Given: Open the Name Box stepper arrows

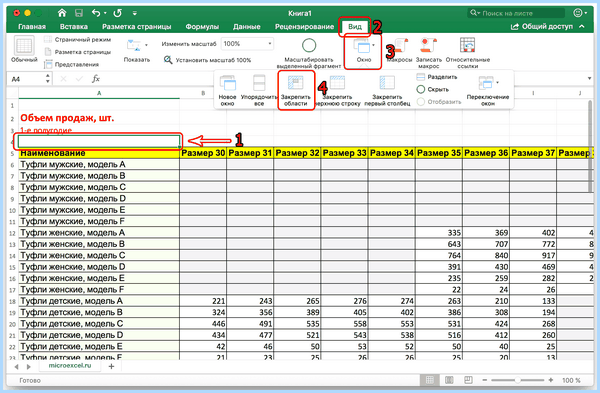Looking at the screenshot, I should click(x=47, y=79).
